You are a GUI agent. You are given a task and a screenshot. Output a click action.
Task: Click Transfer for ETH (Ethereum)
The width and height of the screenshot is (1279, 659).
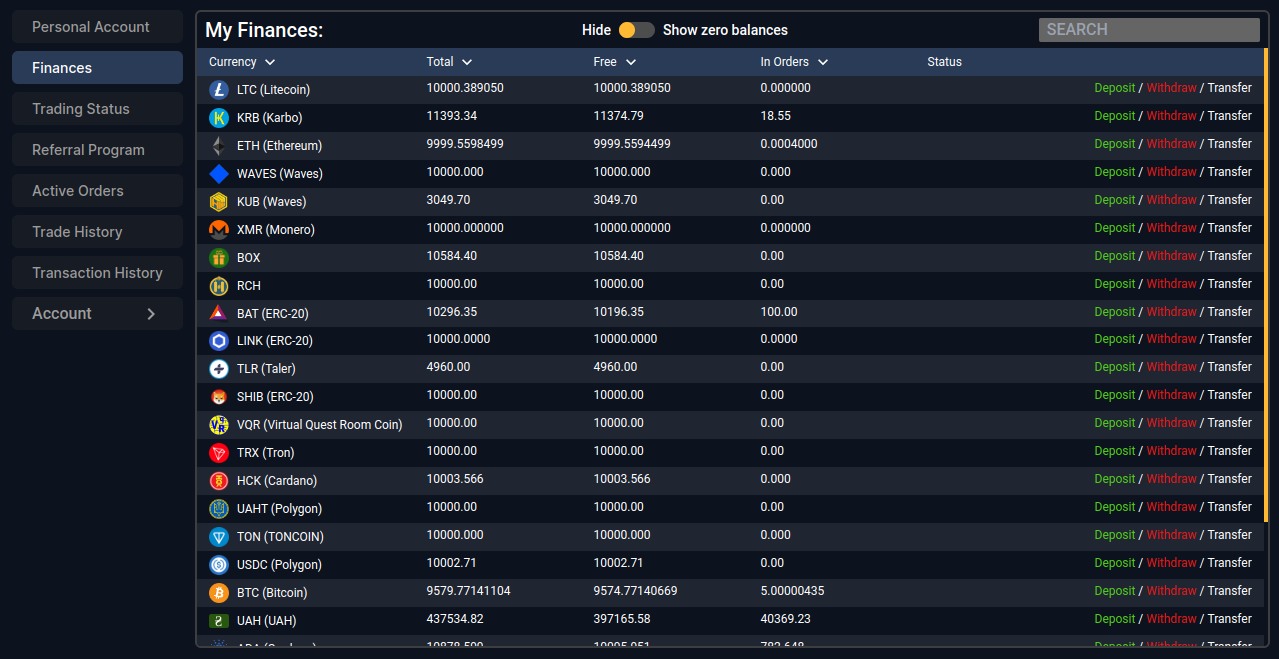click(x=1229, y=144)
